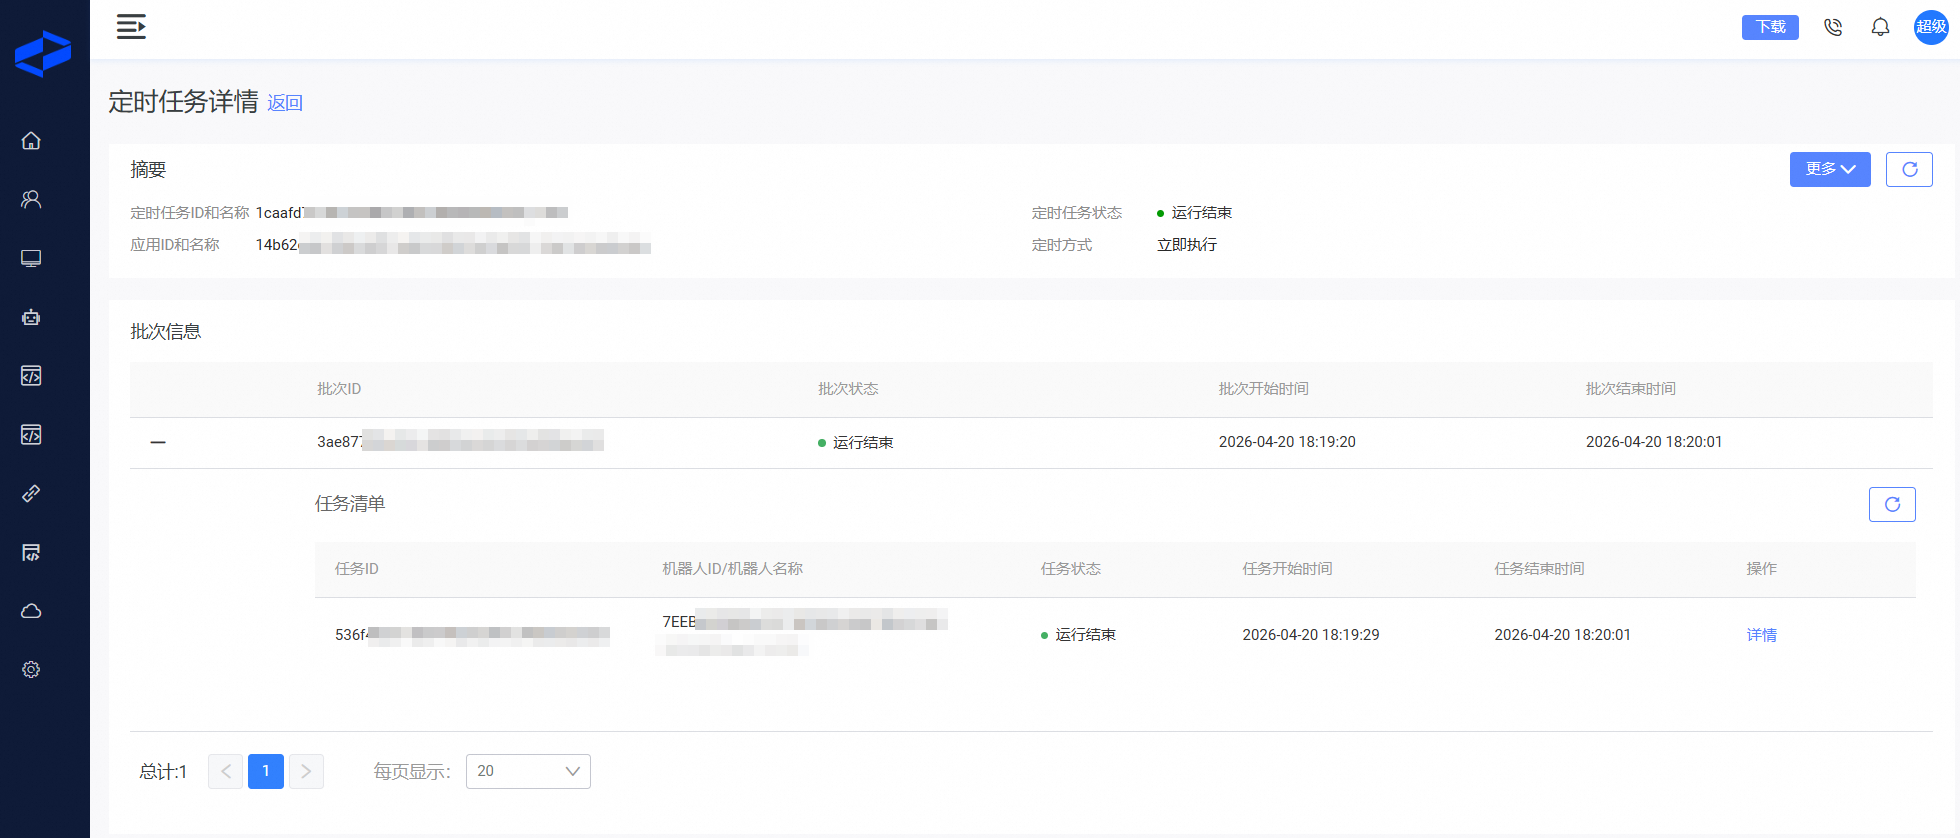This screenshot has height=838, width=1960.
Task: Click the 任务结束时间 column header
Action: tap(1540, 569)
